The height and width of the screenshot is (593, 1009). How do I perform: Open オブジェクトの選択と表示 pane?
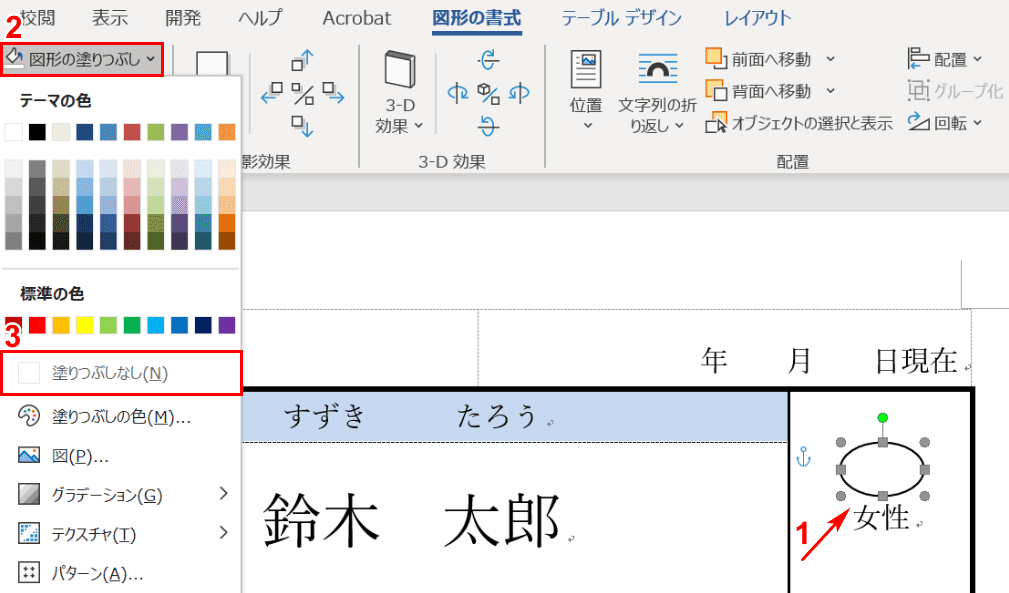click(x=799, y=122)
